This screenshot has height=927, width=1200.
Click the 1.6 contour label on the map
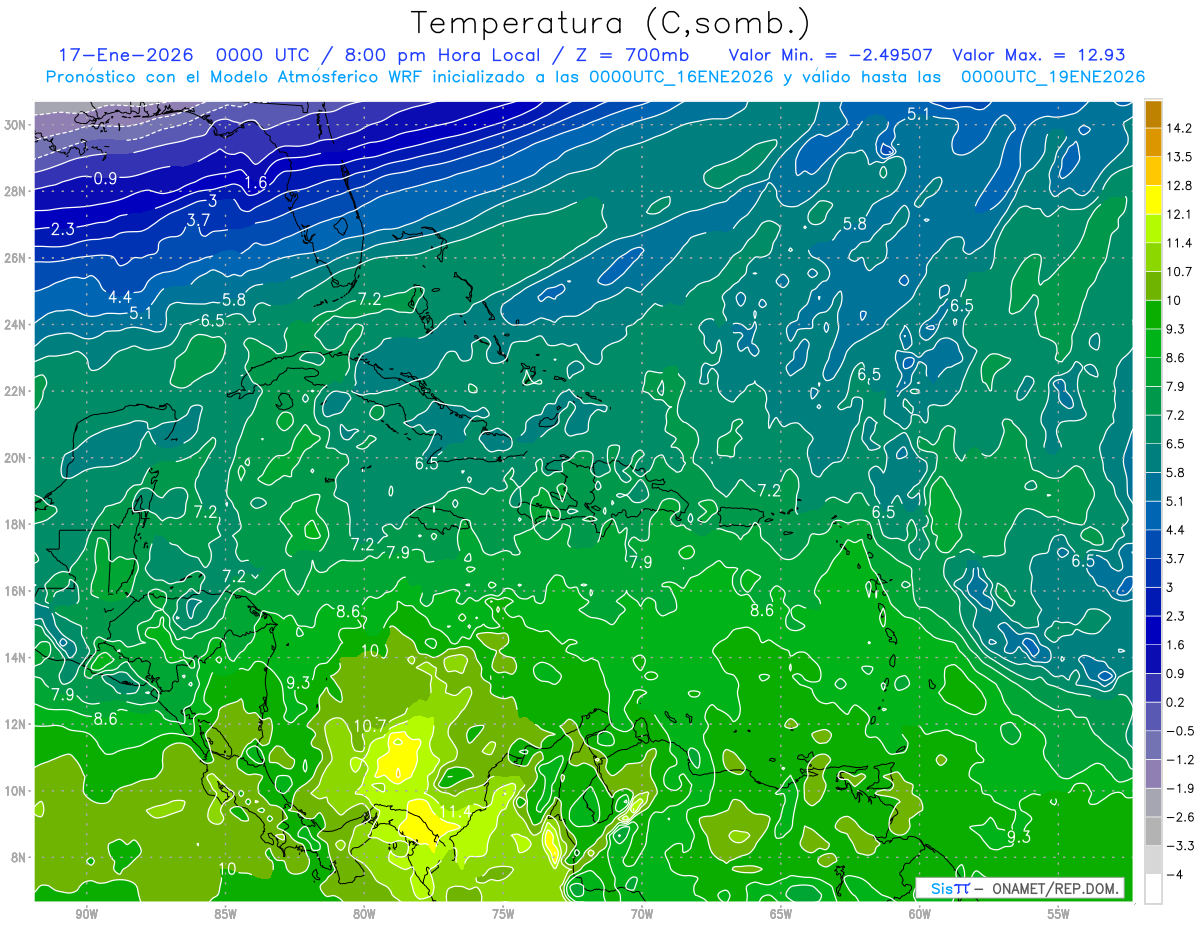coord(255,182)
